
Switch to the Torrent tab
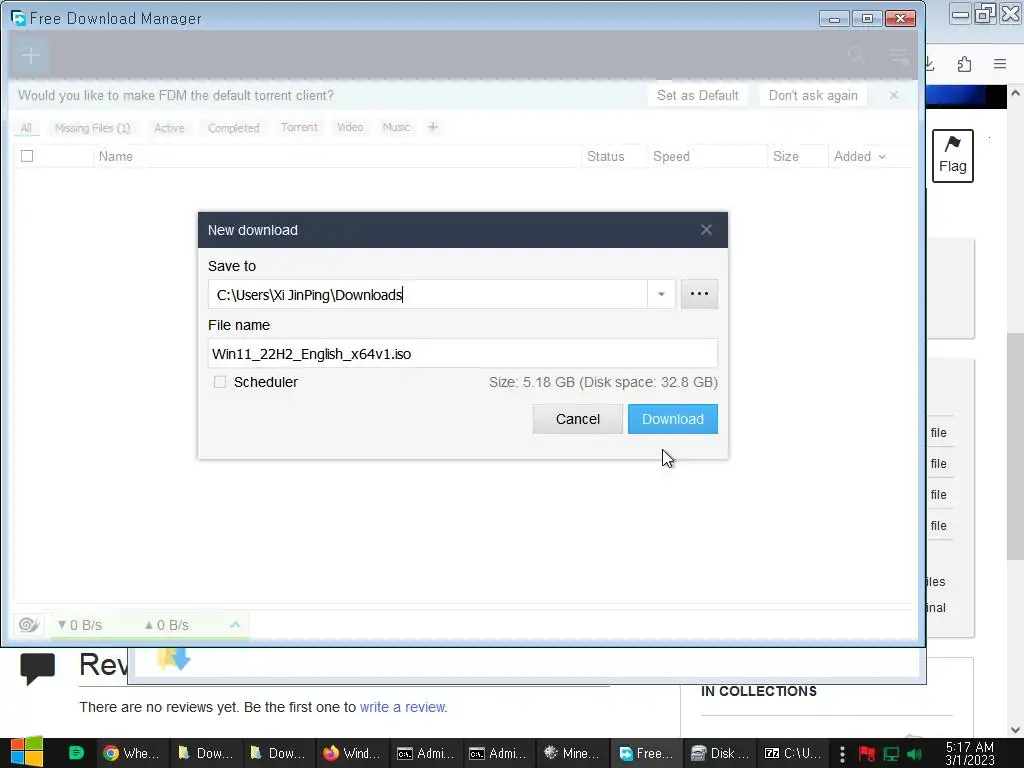[x=299, y=127]
